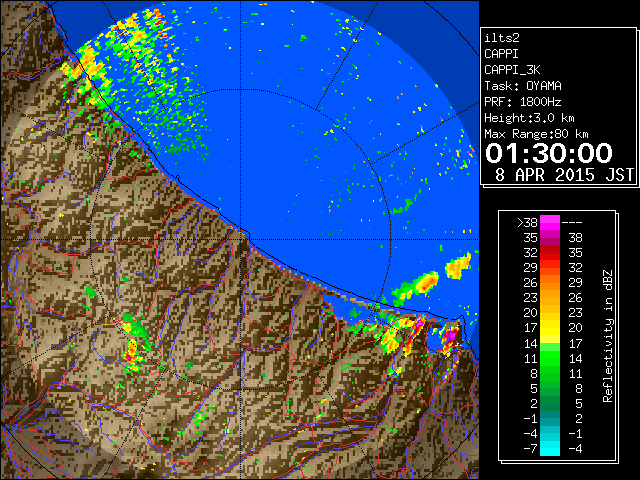Select the 'PRF: 1800Hz' text
Viewport: 640px width, 480px height.
(x=523, y=102)
